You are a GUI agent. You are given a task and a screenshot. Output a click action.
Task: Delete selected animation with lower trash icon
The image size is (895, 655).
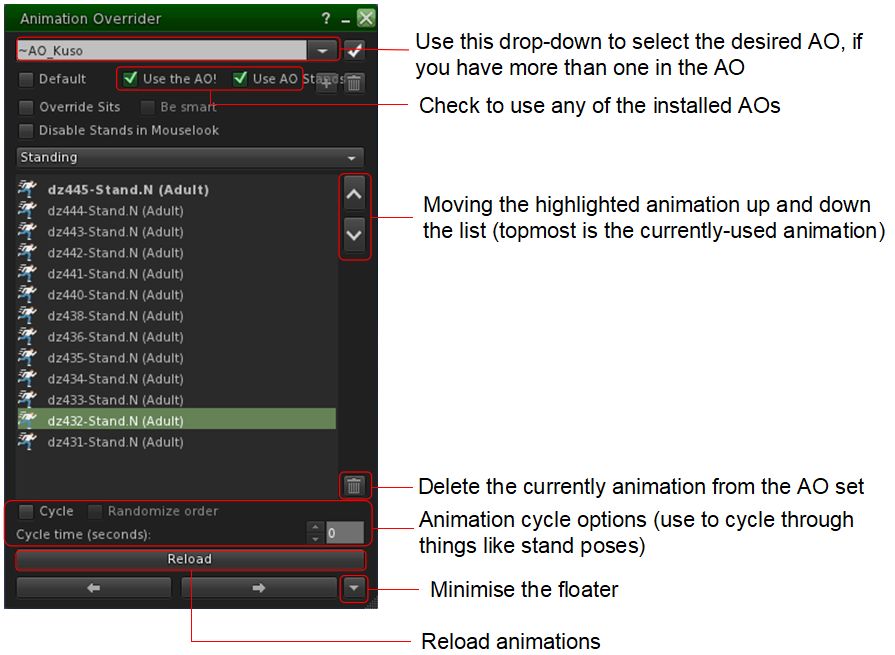coord(354,486)
